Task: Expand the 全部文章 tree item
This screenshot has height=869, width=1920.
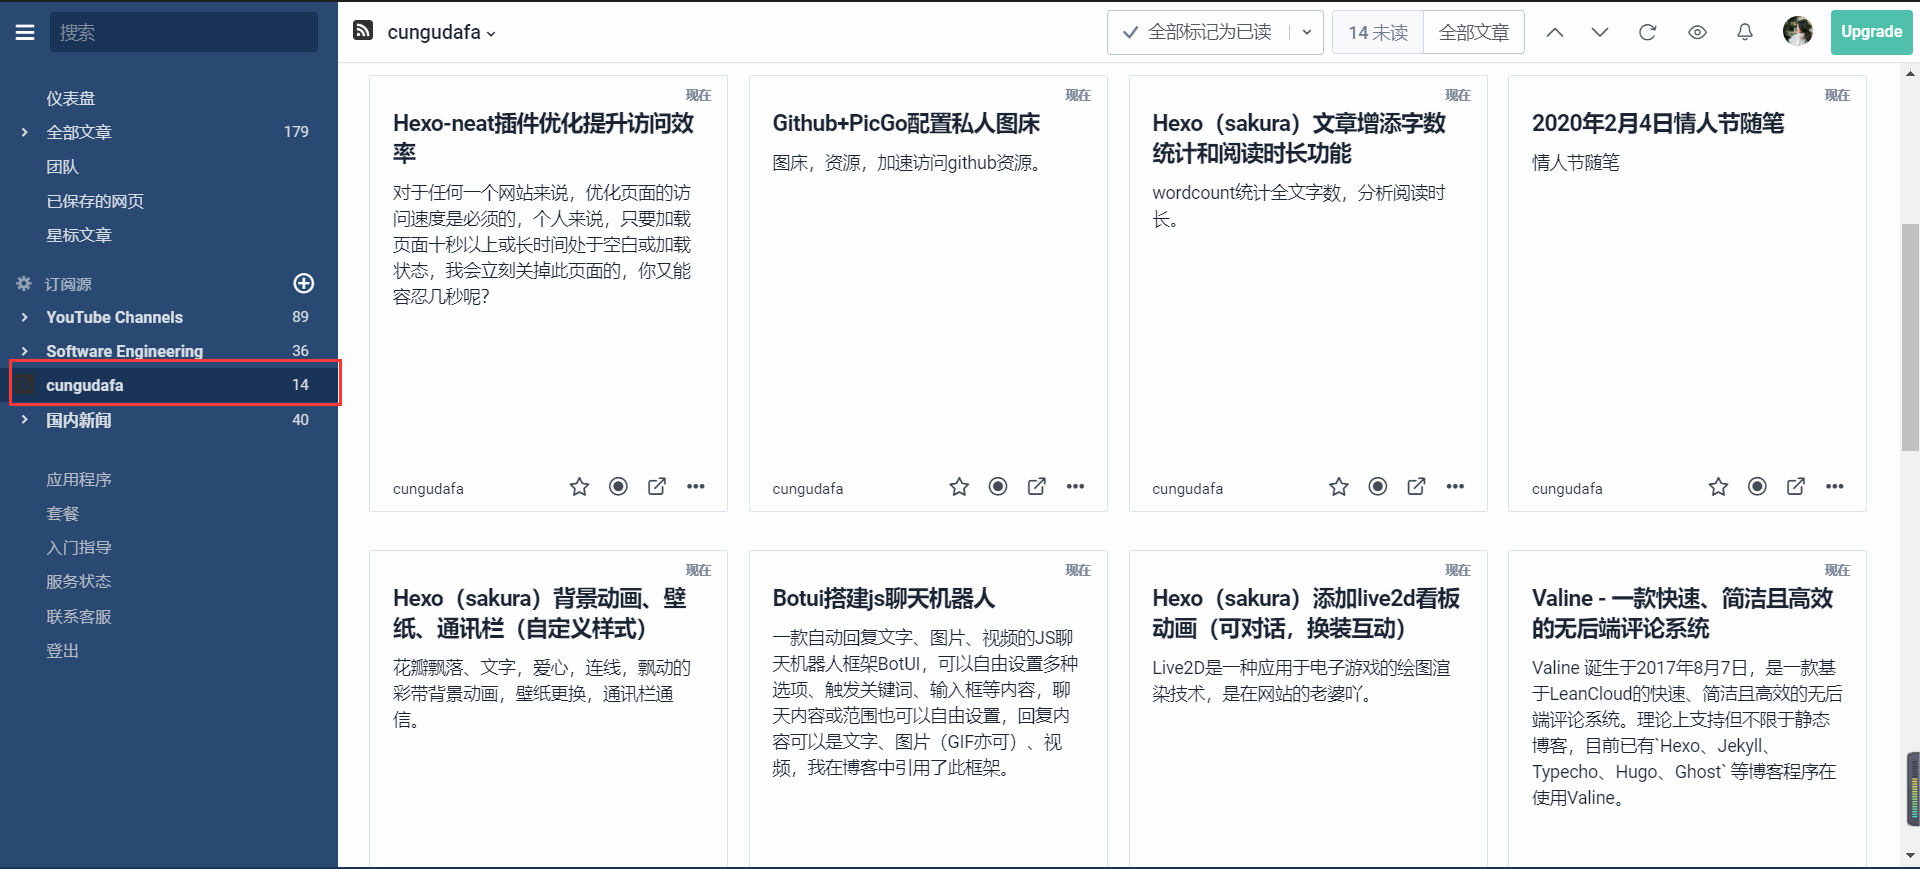Action: click(24, 132)
